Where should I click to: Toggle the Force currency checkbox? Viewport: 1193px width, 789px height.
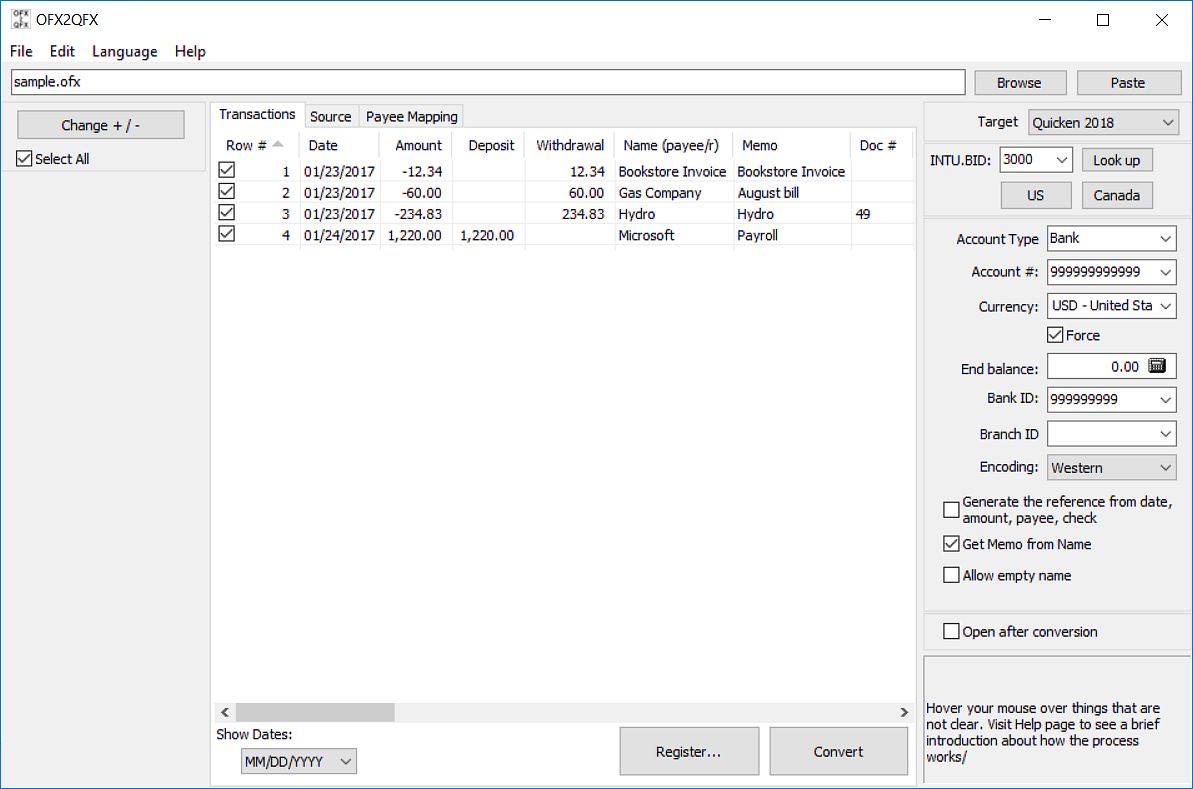(1055, 335)
